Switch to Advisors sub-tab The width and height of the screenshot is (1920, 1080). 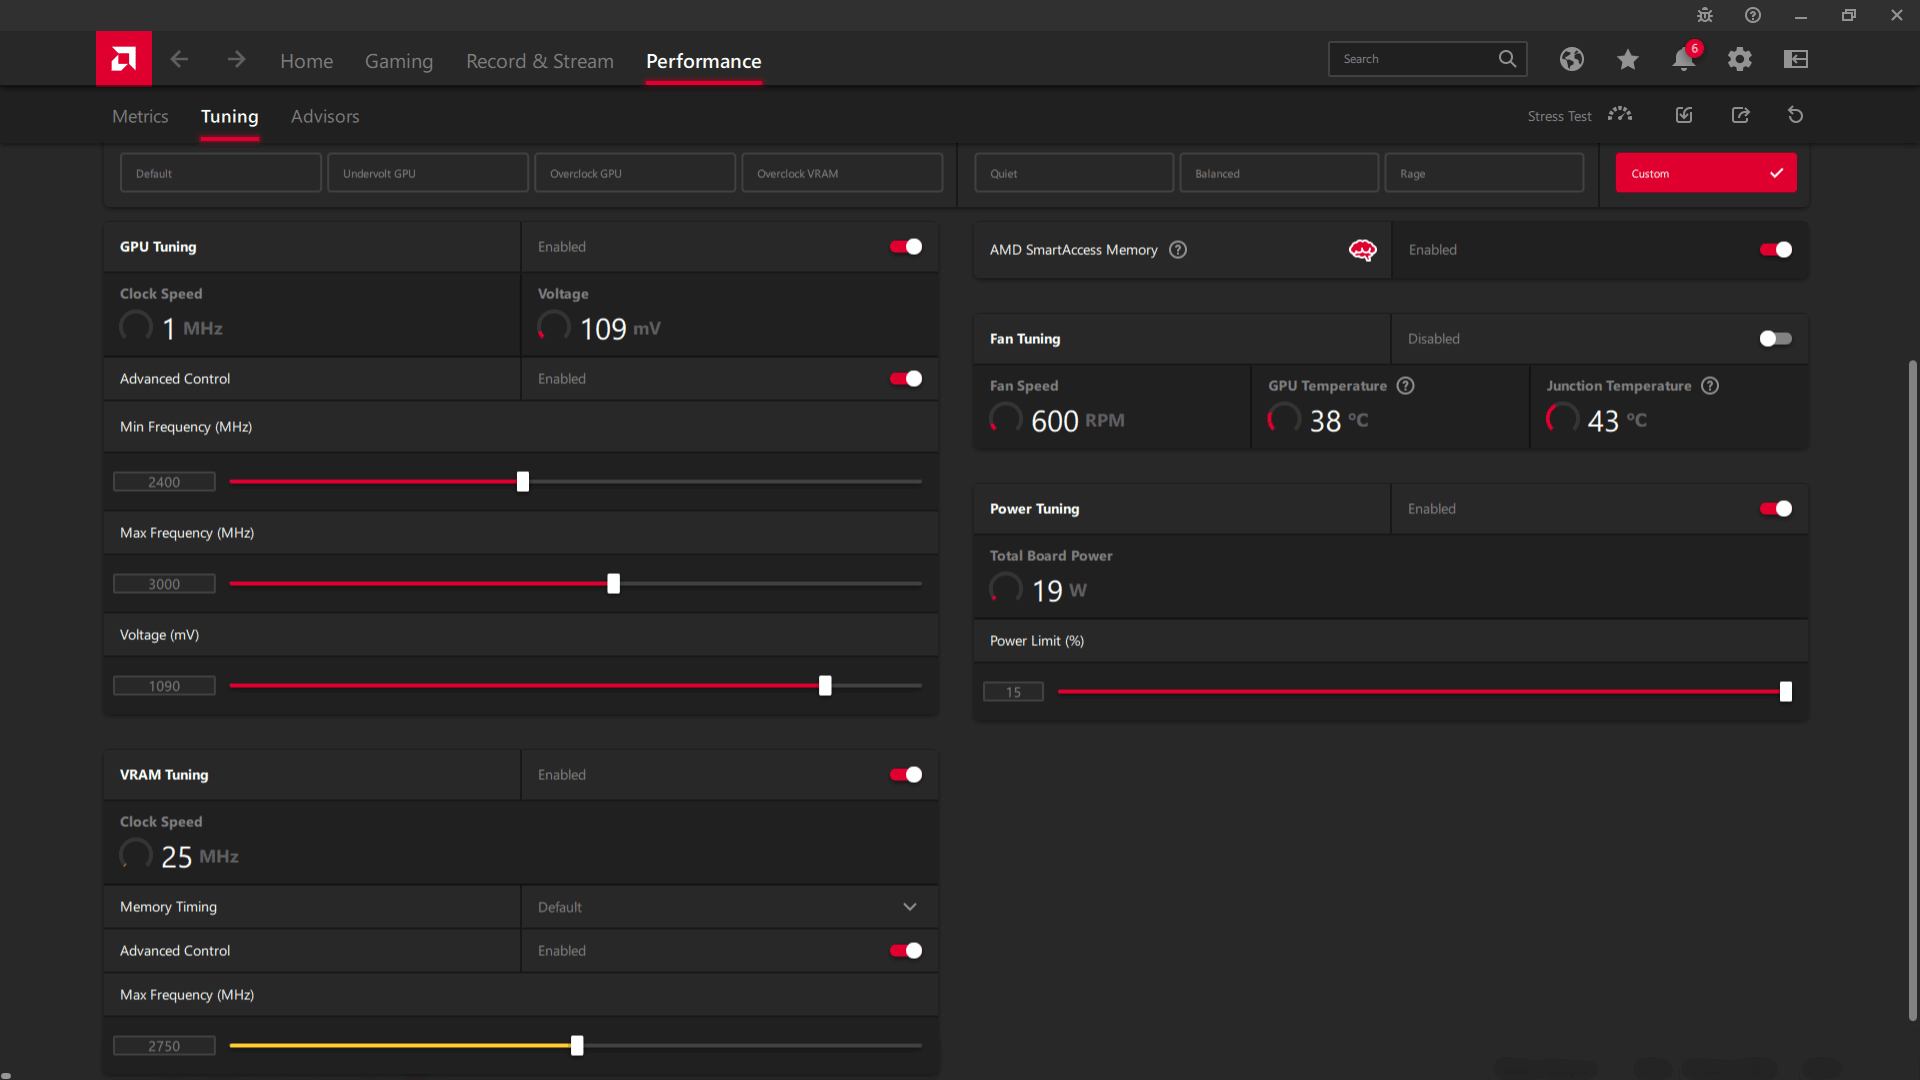point(325,116)
